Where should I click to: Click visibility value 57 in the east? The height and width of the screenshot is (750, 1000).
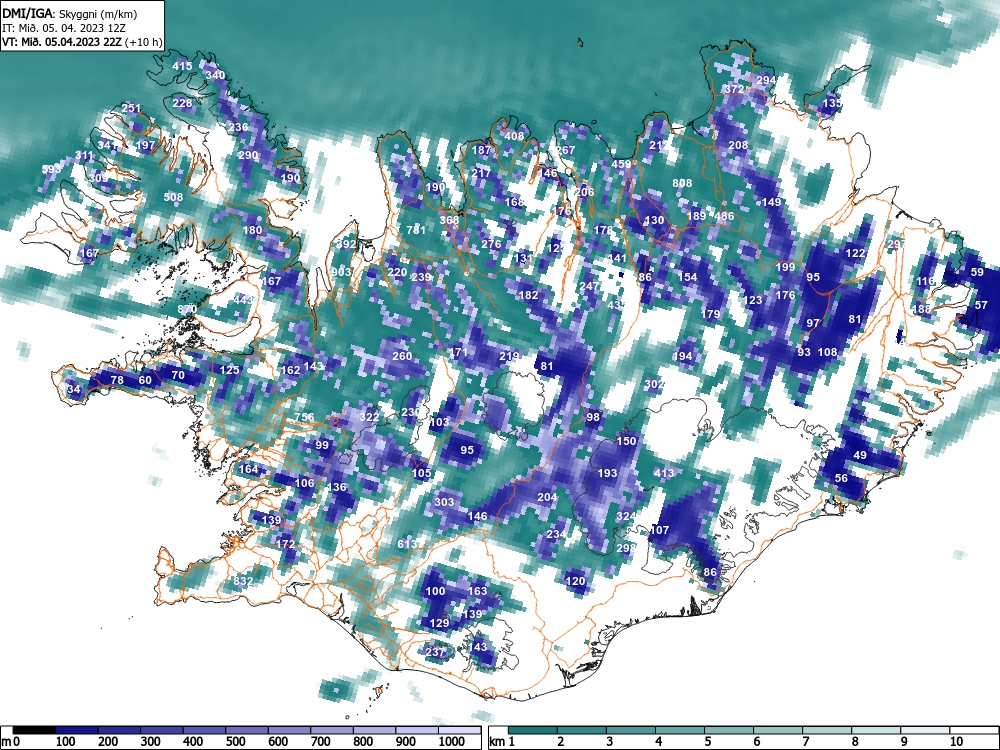[982, 306]
